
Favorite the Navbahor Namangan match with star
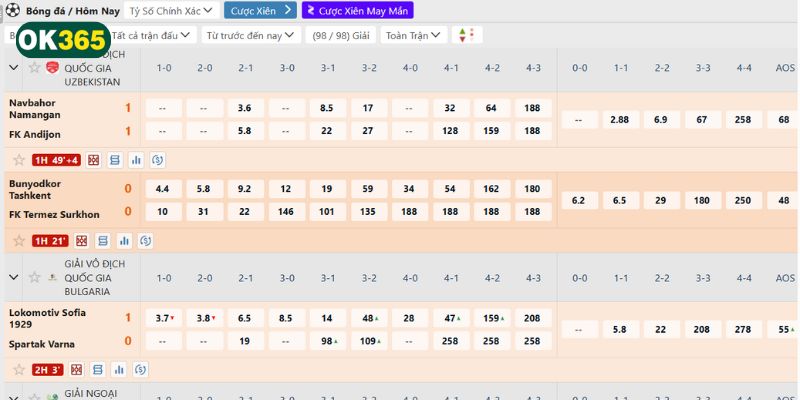pyautogui.click(x=18, y=160)
